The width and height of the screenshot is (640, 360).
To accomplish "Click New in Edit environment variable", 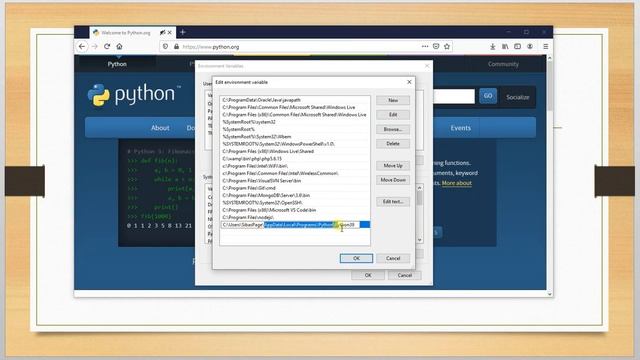I will tap(393, 100).
